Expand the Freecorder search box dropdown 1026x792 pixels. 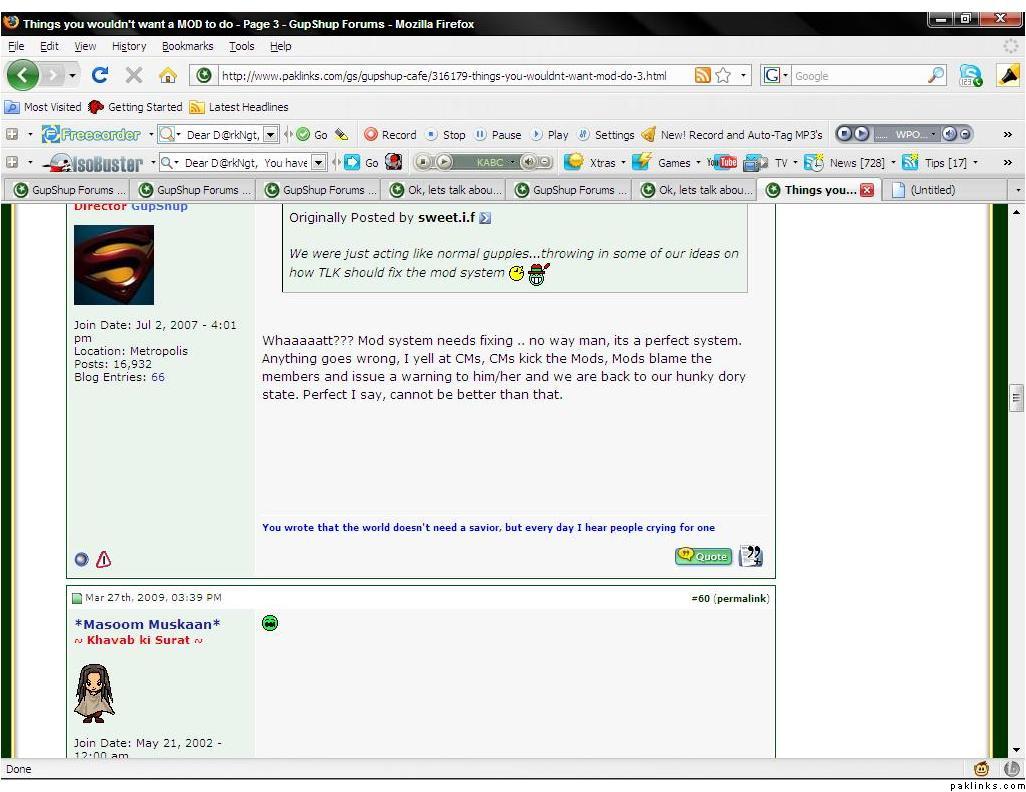pyautogui.click(x=270, y=134)
